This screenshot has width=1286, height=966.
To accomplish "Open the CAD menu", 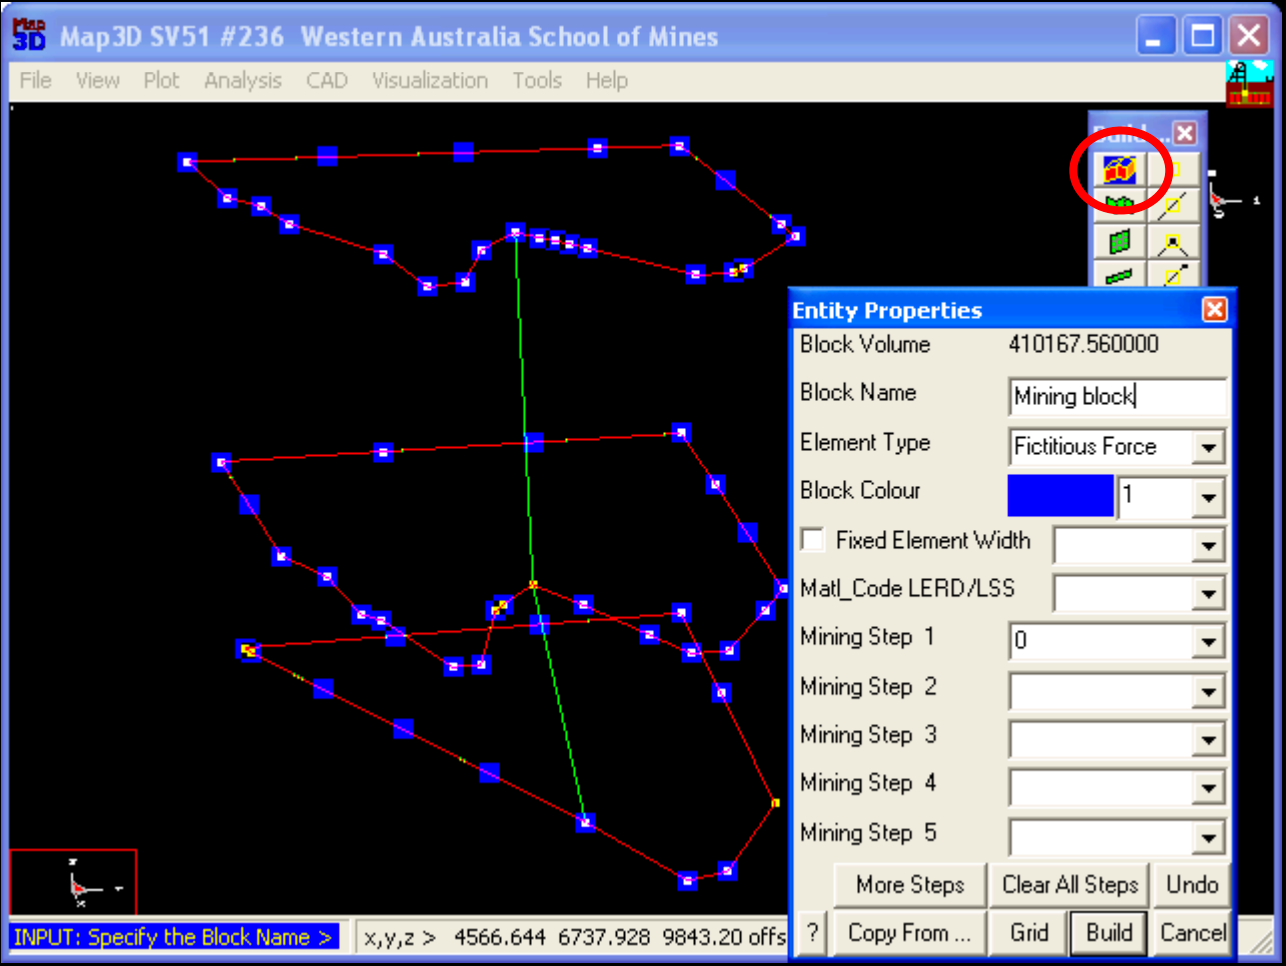I will point(327,80).
